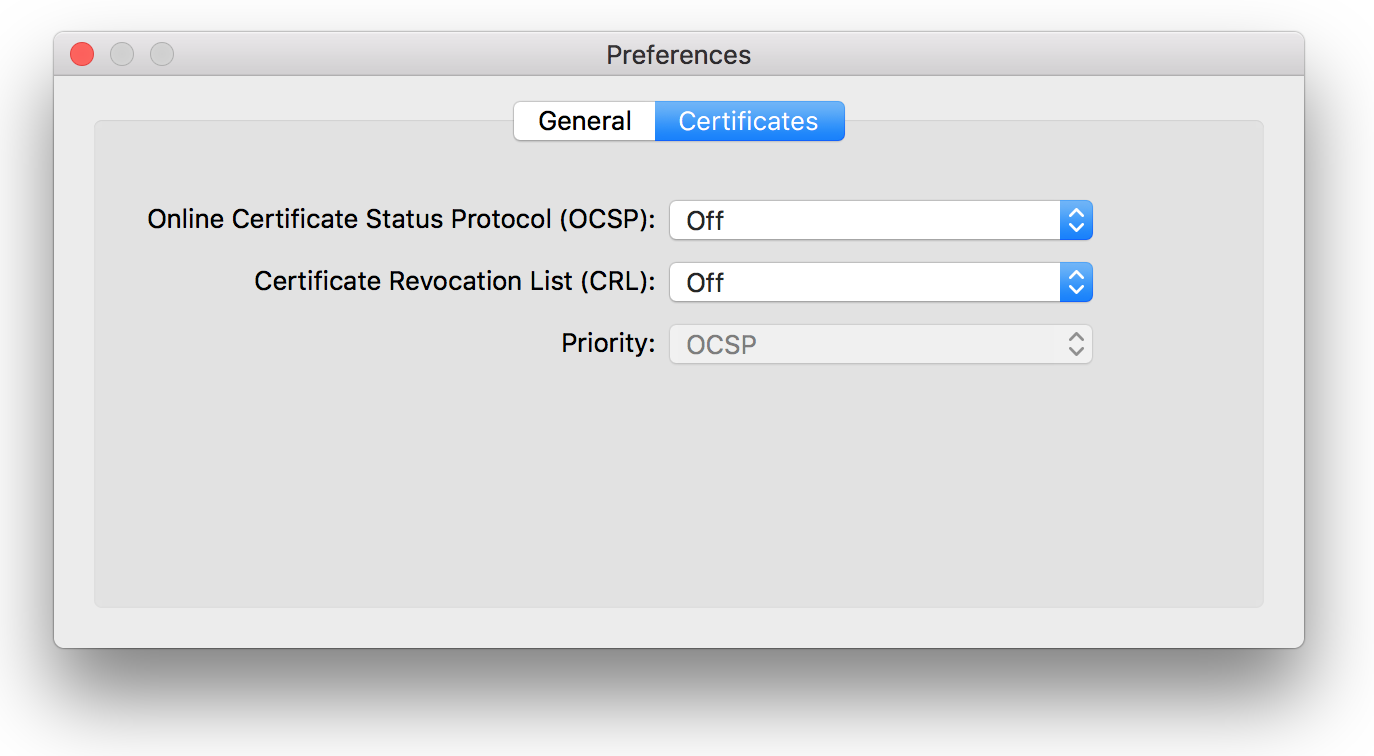Open the Certificate Revocation List dropdown

(x=865, y=282)
